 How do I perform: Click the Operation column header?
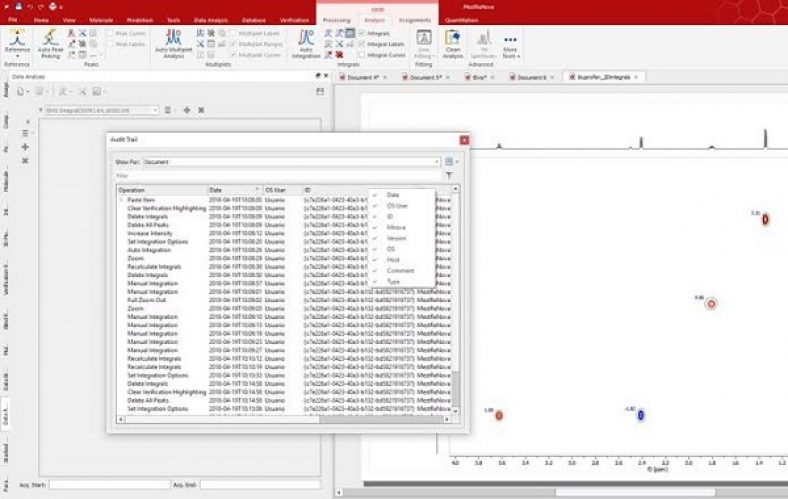[x=162, y=190]
